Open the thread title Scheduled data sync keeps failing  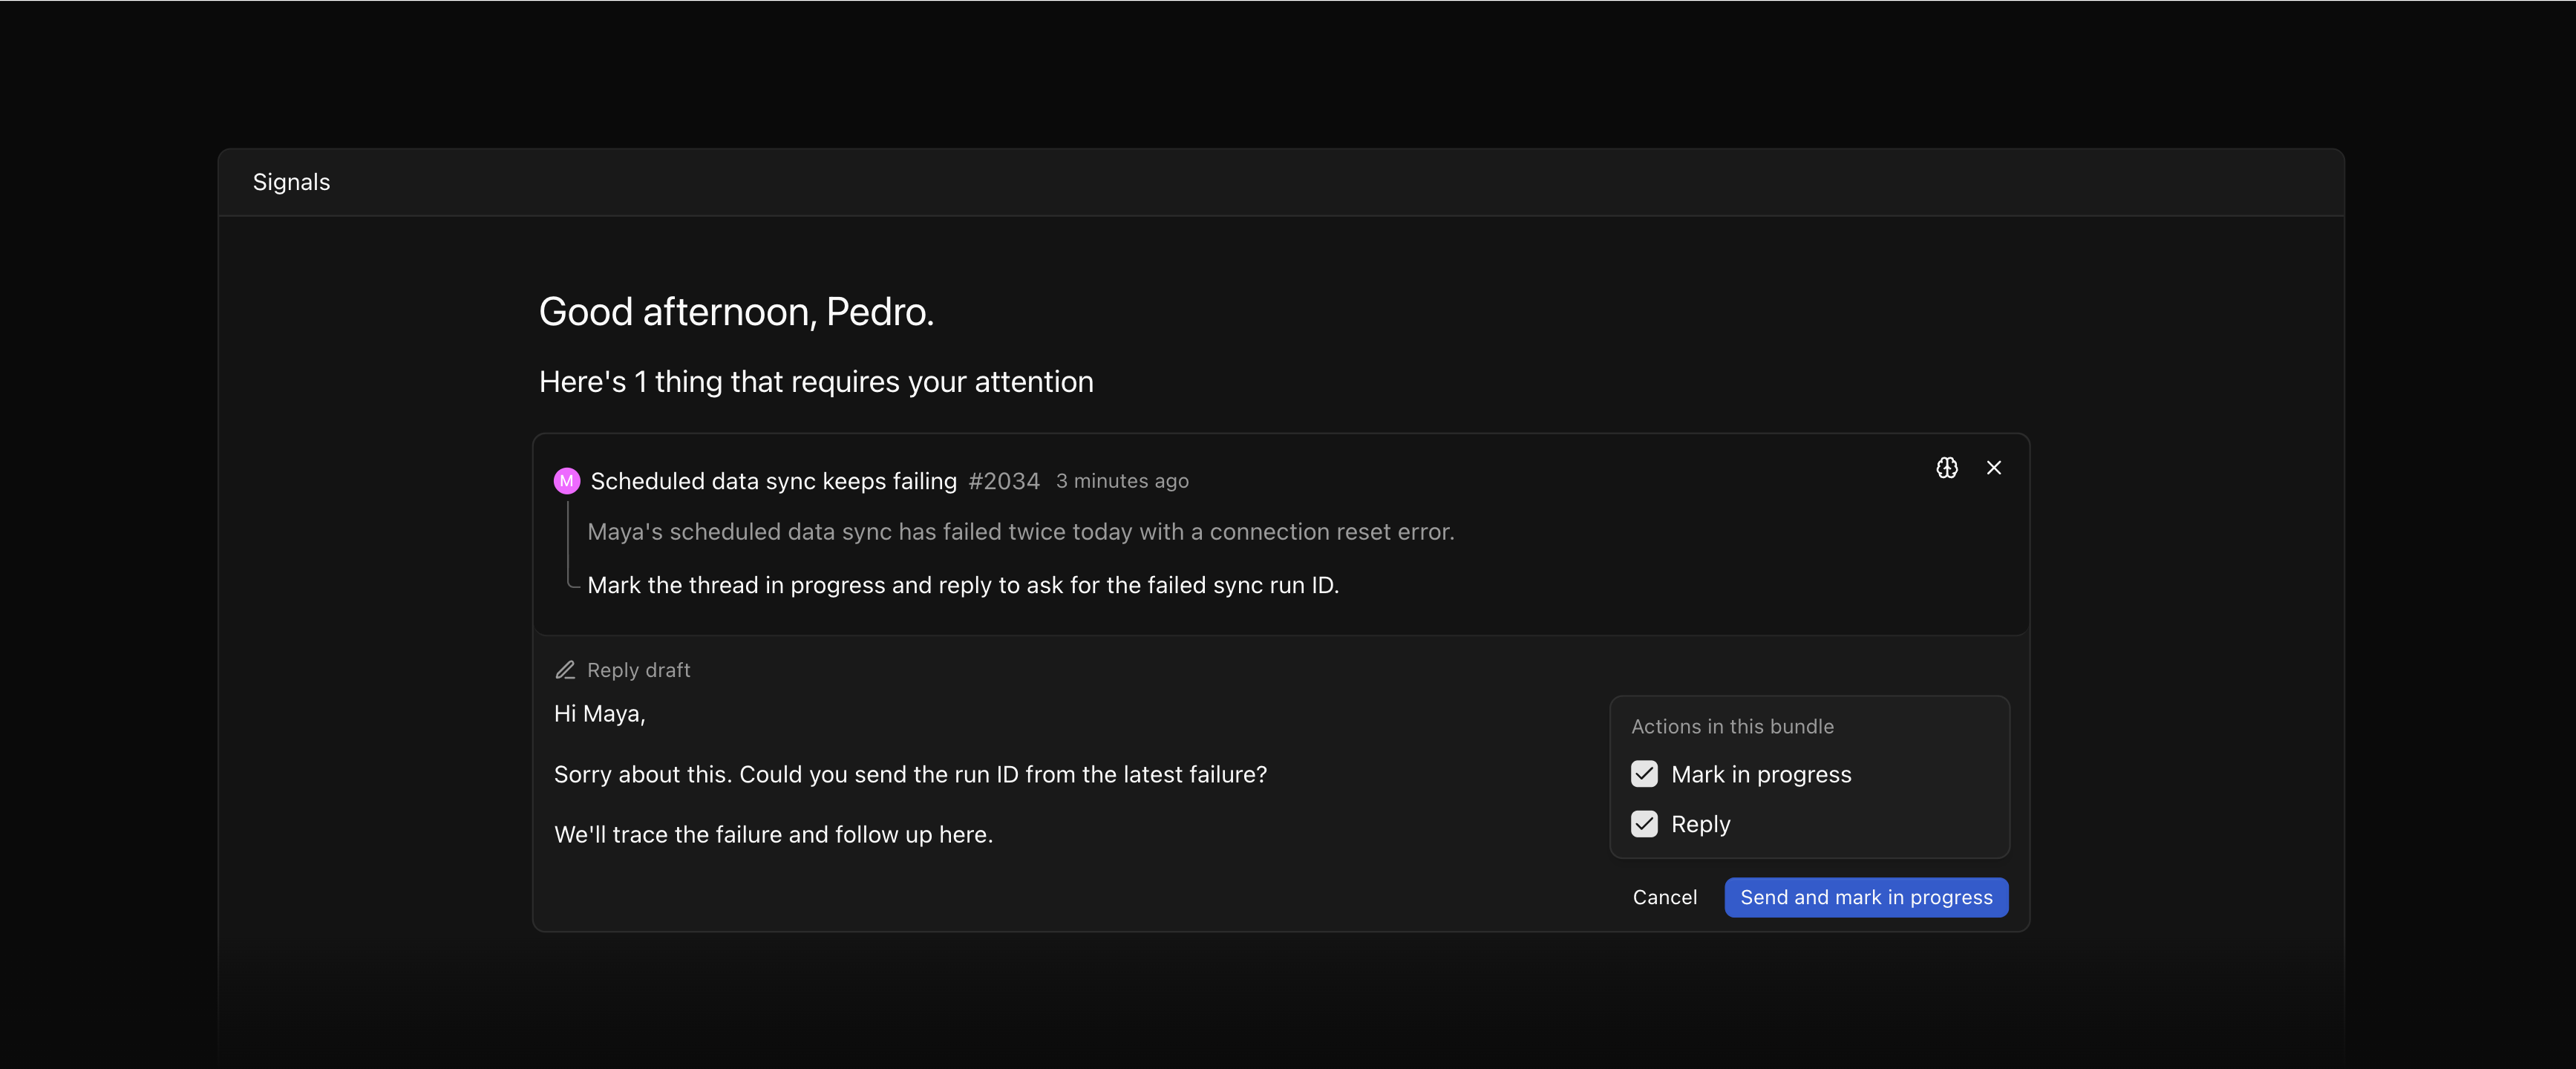coord(773,481)
